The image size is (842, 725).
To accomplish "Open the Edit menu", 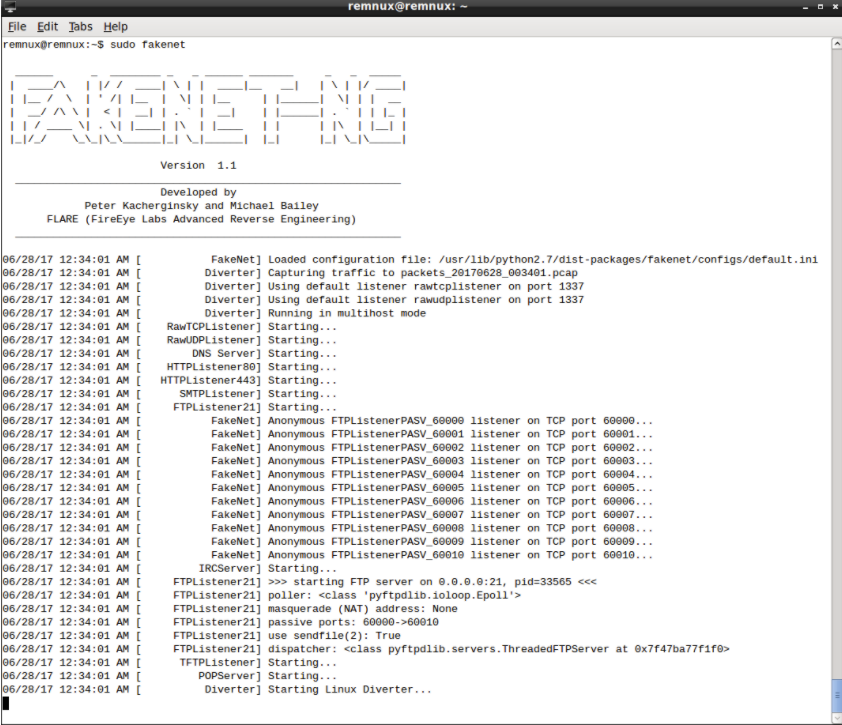I will [47, 27].
